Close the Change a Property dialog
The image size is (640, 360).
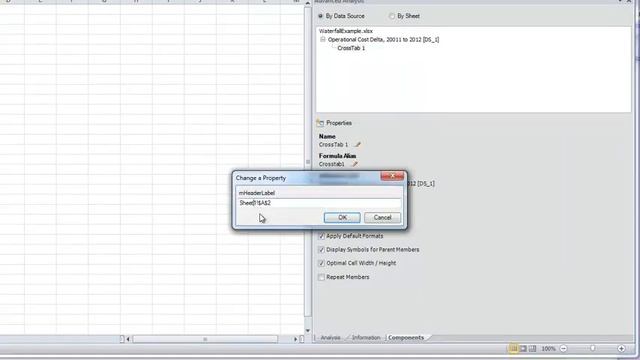coord(392,176)
